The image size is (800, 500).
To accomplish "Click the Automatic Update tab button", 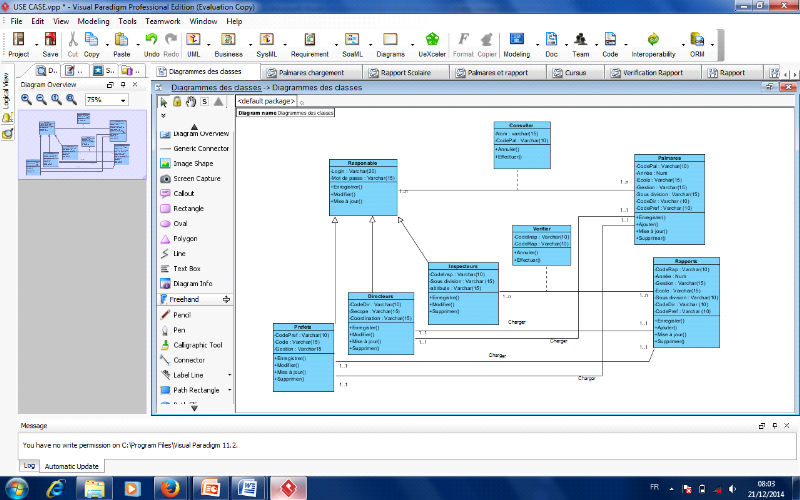I will (71, 466).
